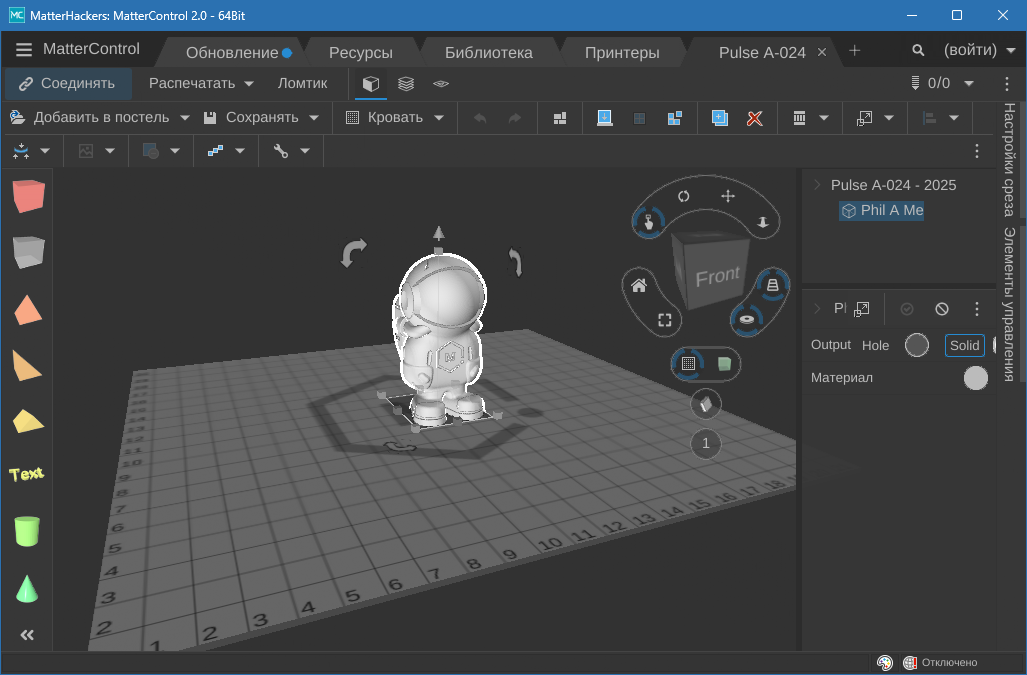Add the orange wedge primitive
This screenshot has height=675, width=1027.
28,365
